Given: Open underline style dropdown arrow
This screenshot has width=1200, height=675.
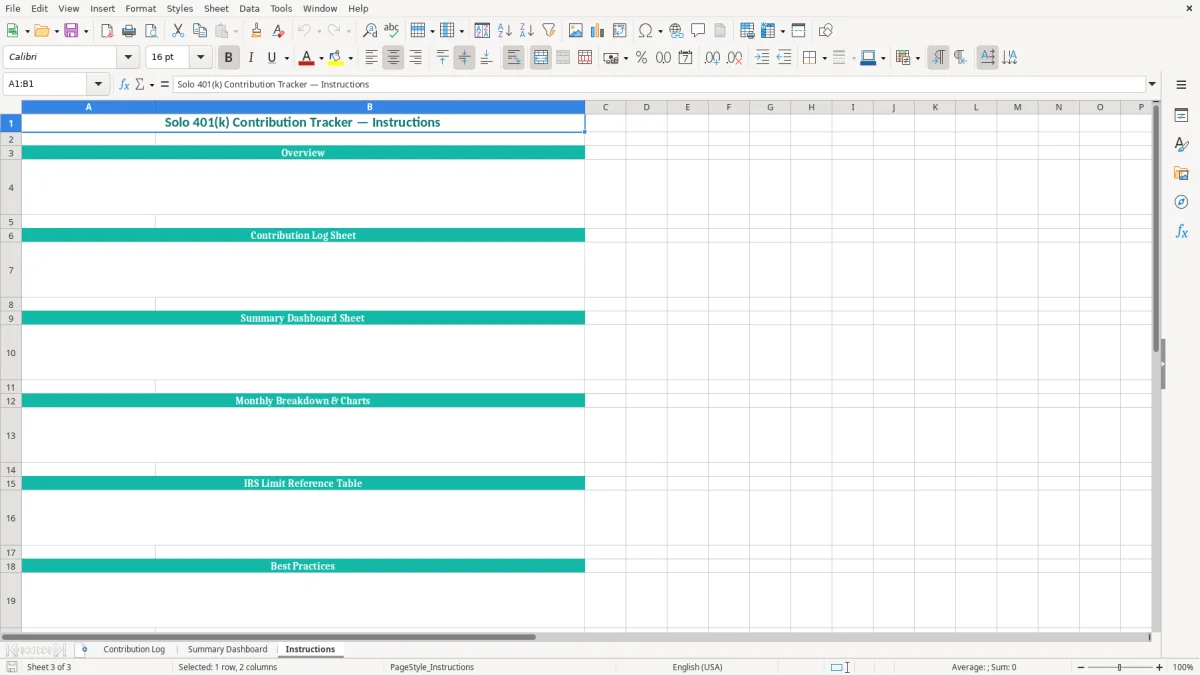Looking at the screenshot, I should coord(286,58).
